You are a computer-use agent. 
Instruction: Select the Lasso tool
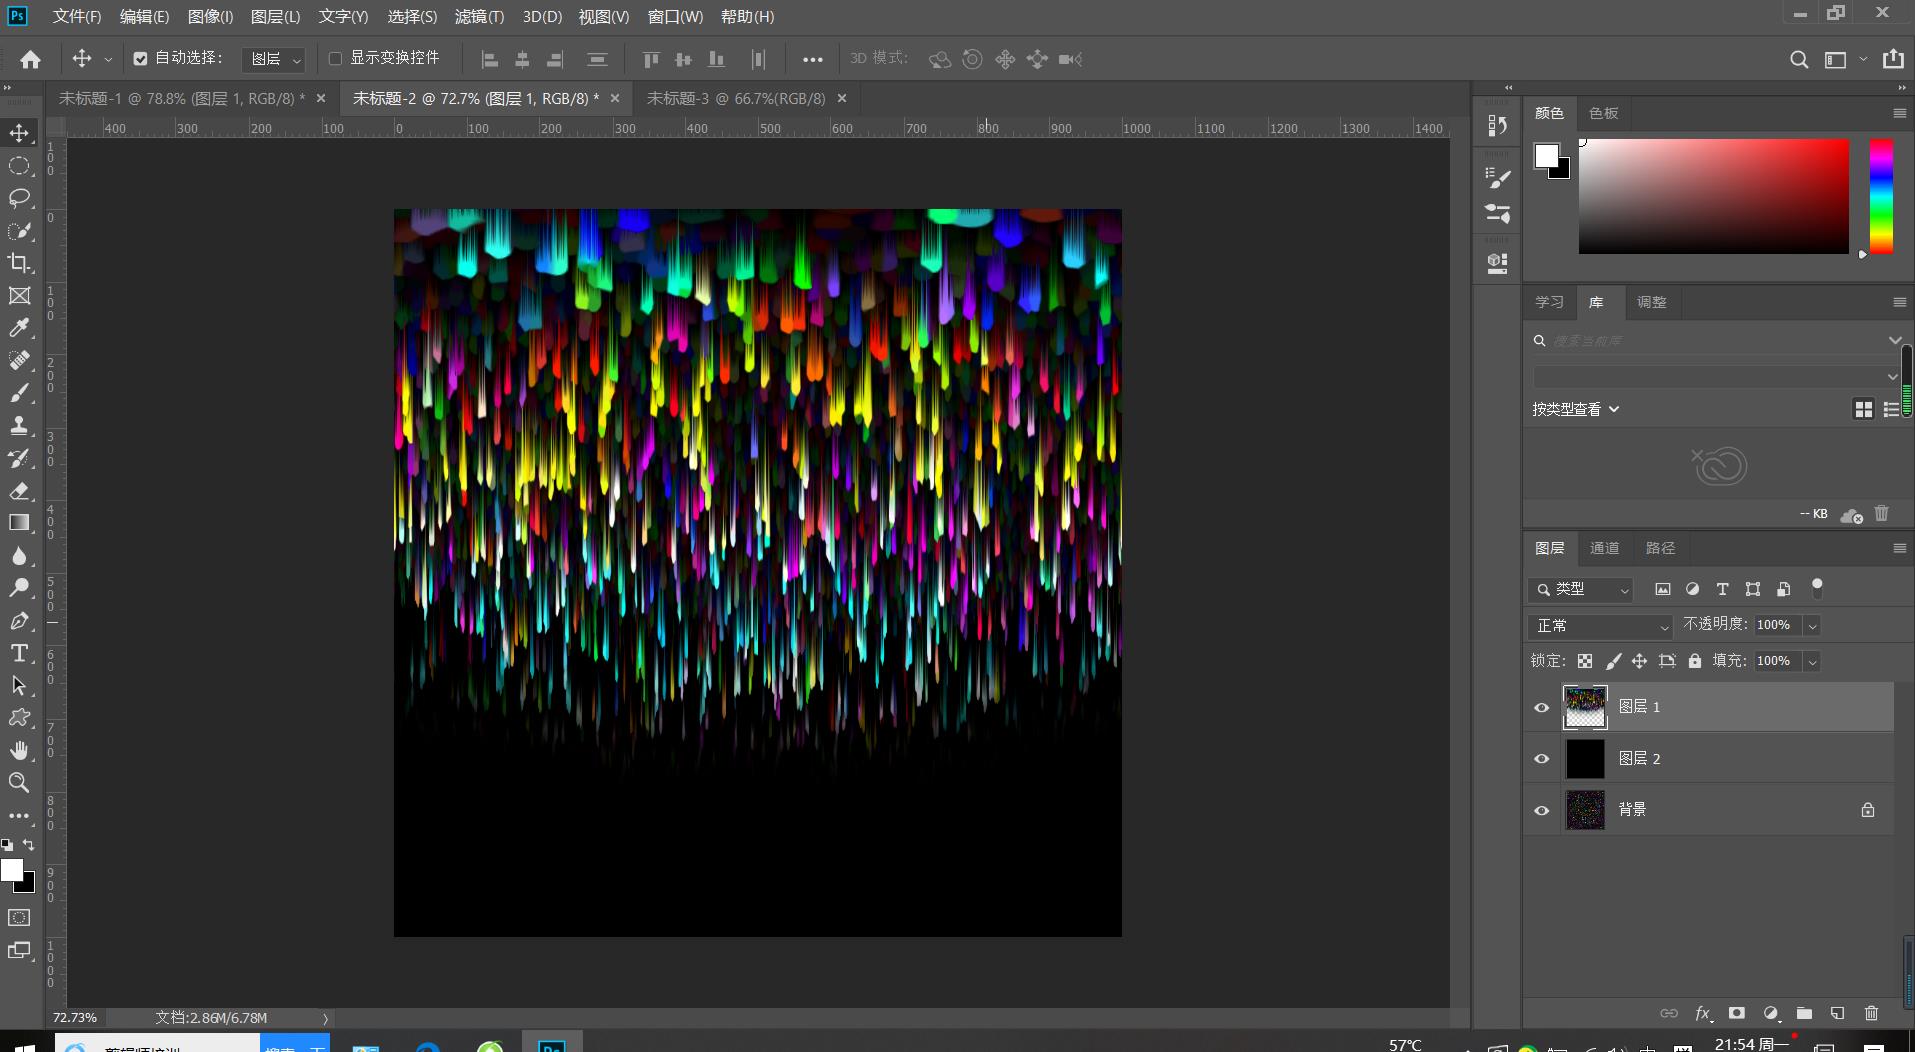(x=19, y=198)
